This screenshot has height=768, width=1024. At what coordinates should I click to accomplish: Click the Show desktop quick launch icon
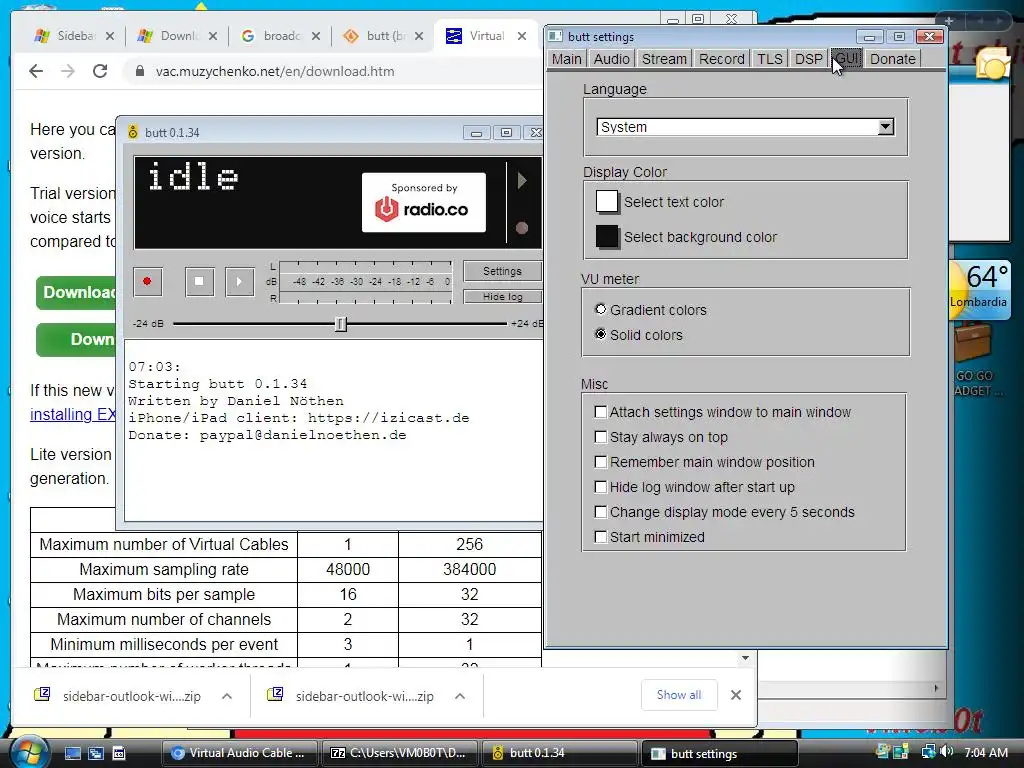[72, 753]
